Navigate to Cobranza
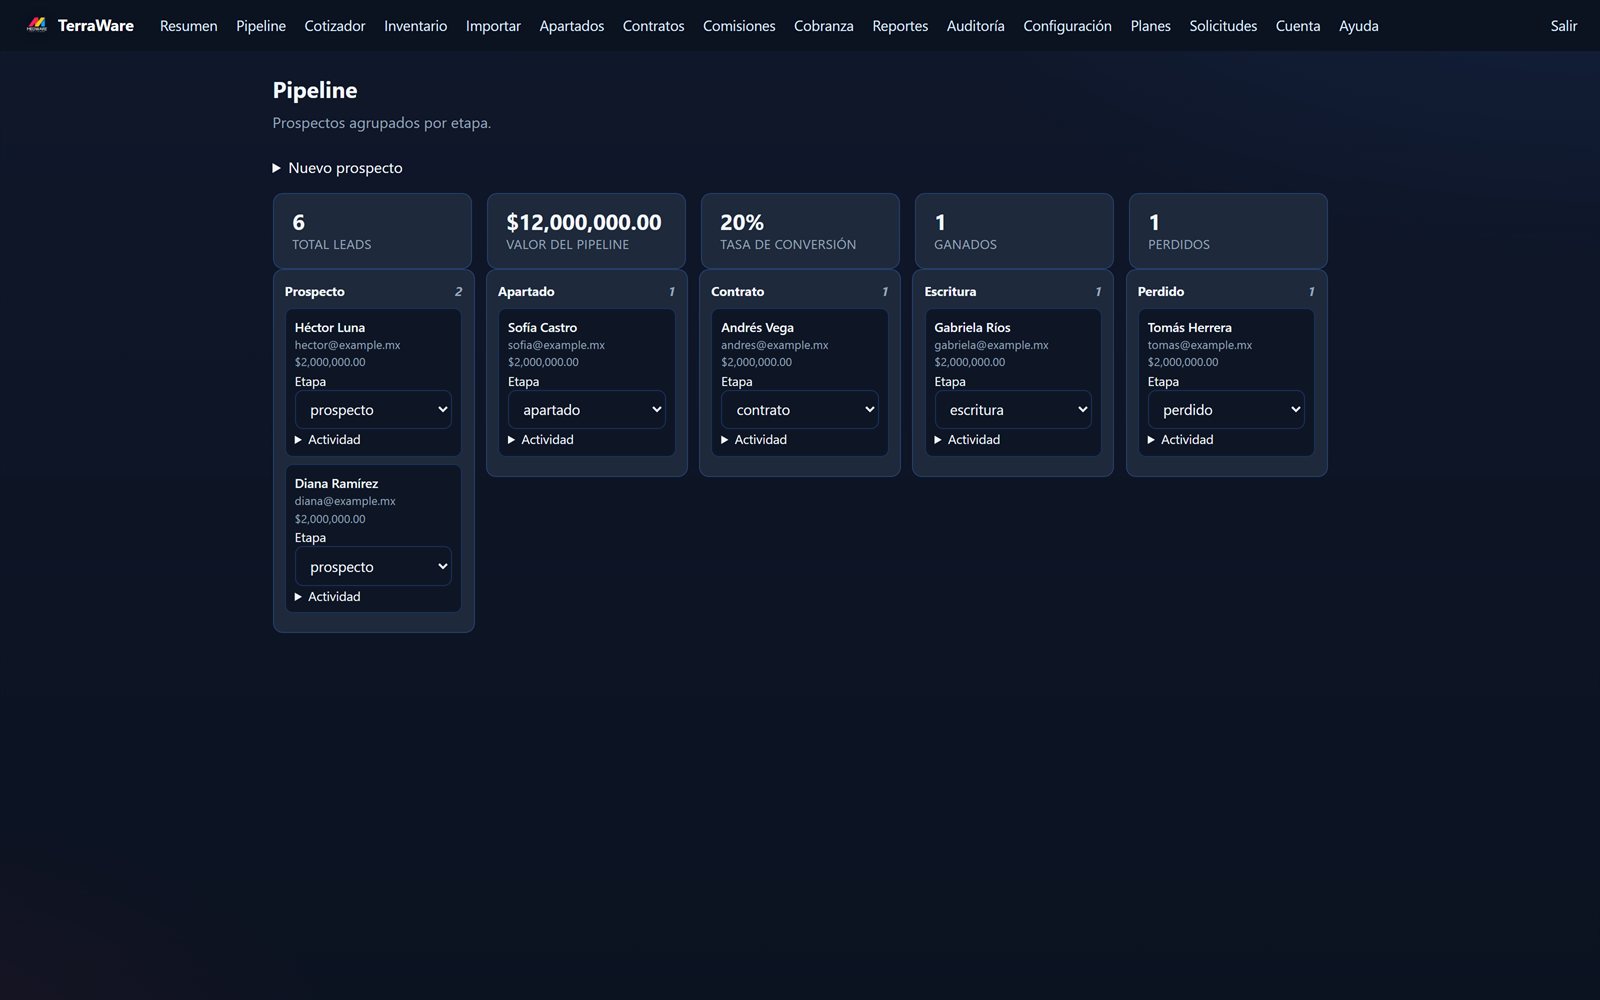The image size is (1600, 1000). pos(824,26)
